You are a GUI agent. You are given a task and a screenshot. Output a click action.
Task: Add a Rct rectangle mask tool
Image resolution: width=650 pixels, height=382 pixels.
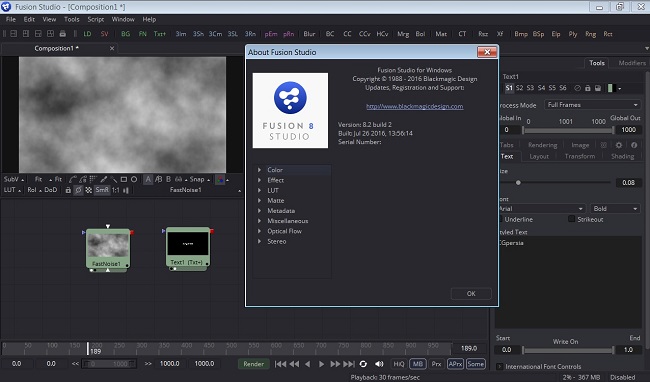608,34
